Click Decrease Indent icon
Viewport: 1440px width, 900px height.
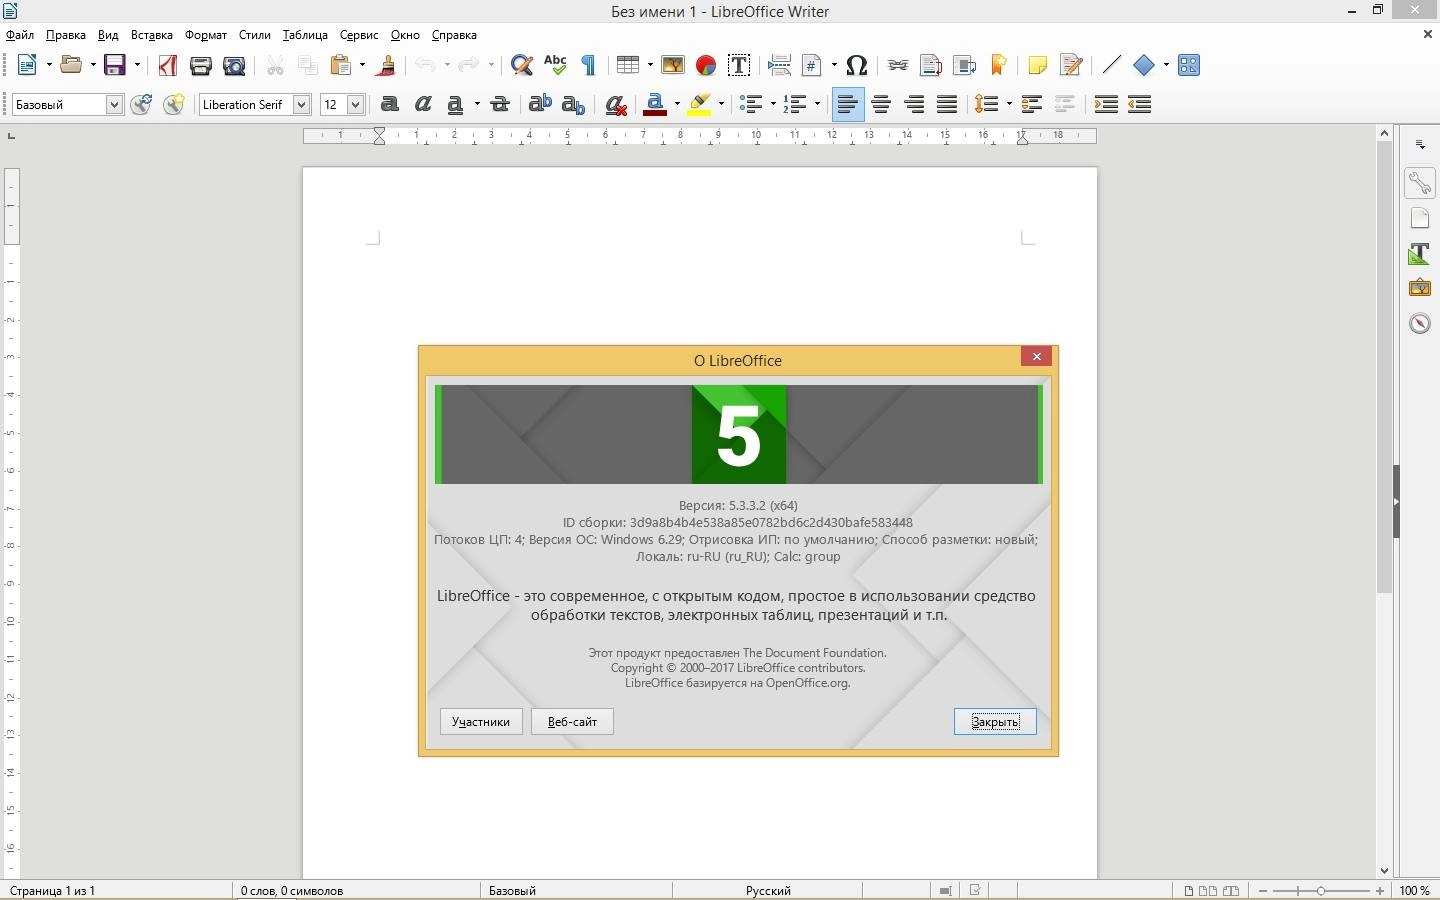click(x=1139, y=104)
